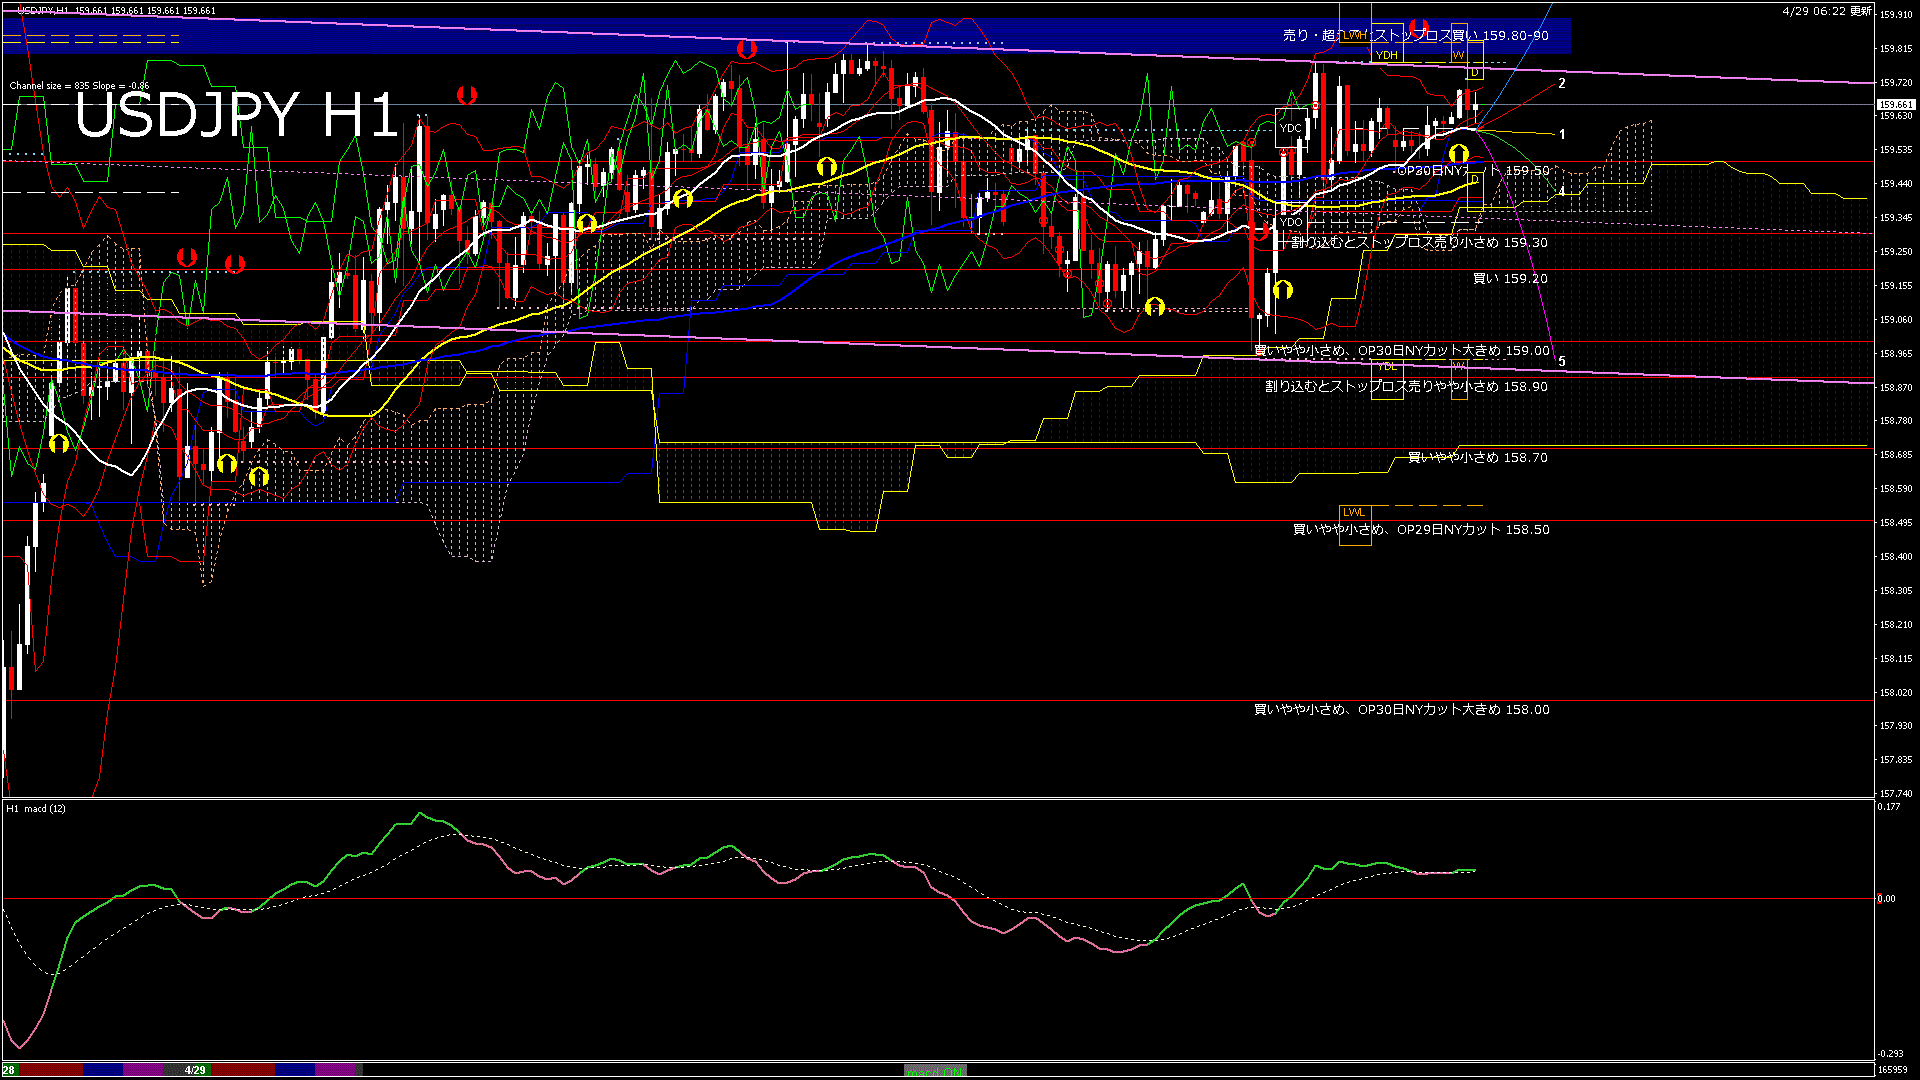Click the 158.00 NYカット level label
The image size is (1920, 1080).
pos(1401,710)
